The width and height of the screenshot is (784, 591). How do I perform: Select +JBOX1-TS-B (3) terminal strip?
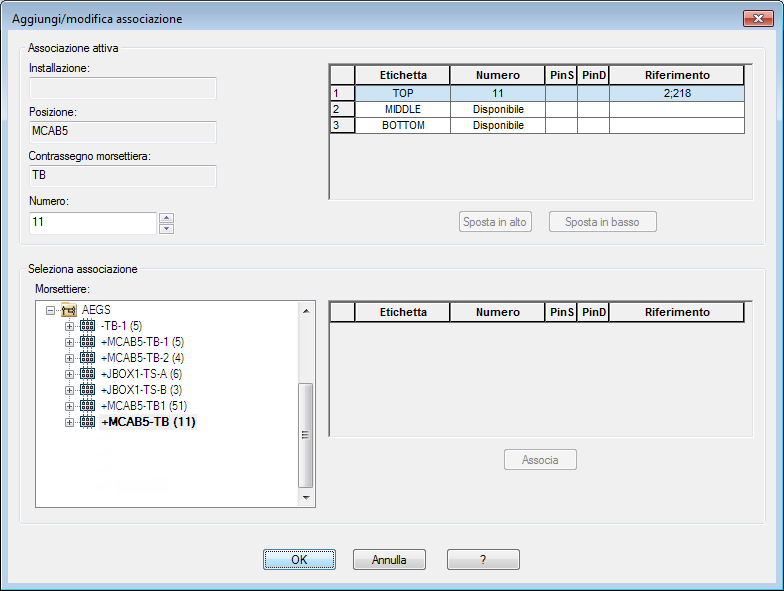point(142,390)
